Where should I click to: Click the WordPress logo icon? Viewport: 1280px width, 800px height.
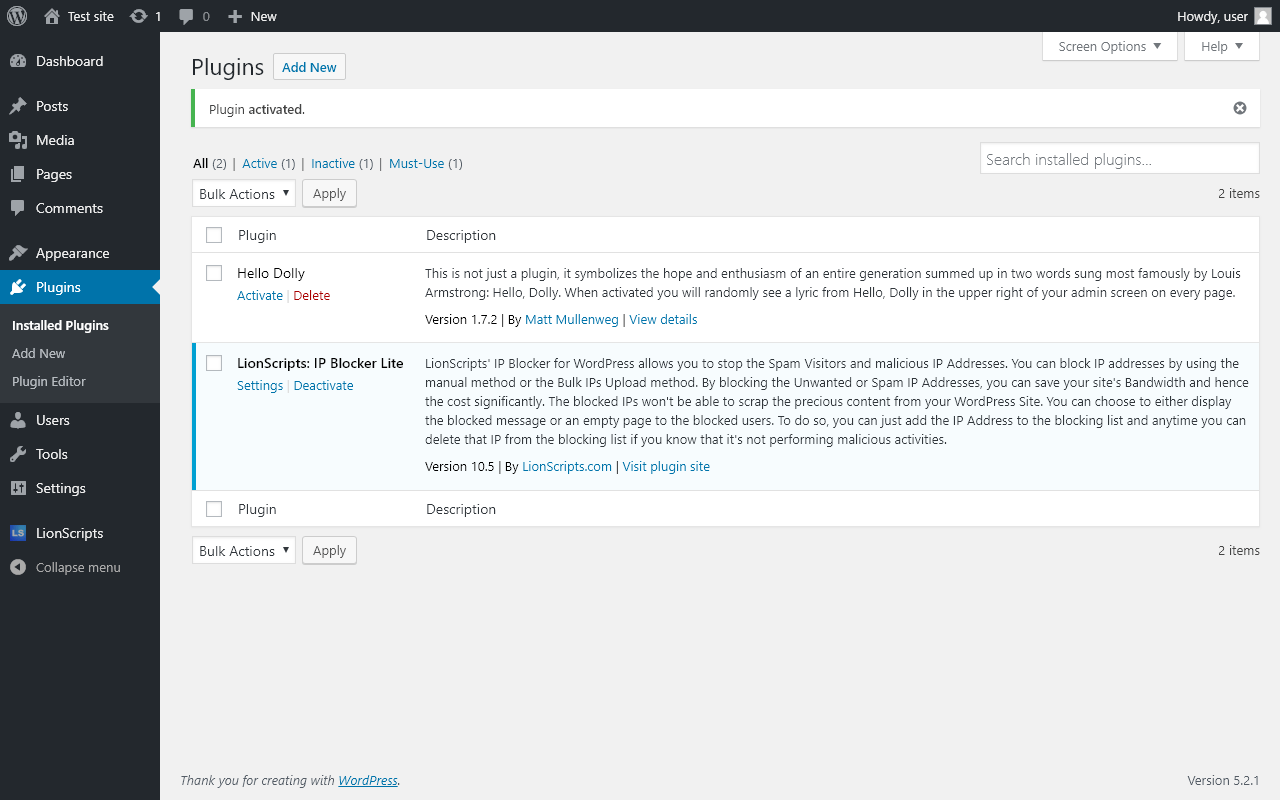17,16
